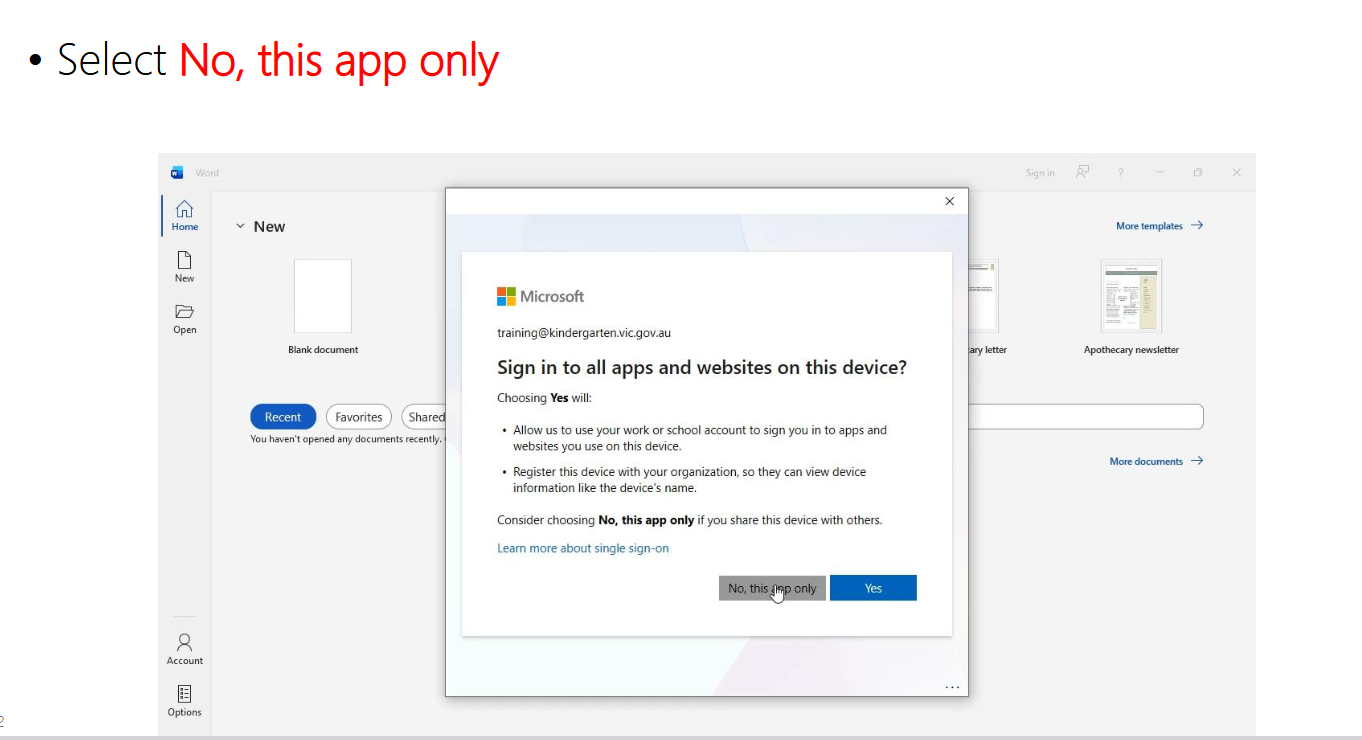Click the feedback icon in title bar
Image resolution: width=1362 pixels, height=740 pixels.
point(1082,172)
